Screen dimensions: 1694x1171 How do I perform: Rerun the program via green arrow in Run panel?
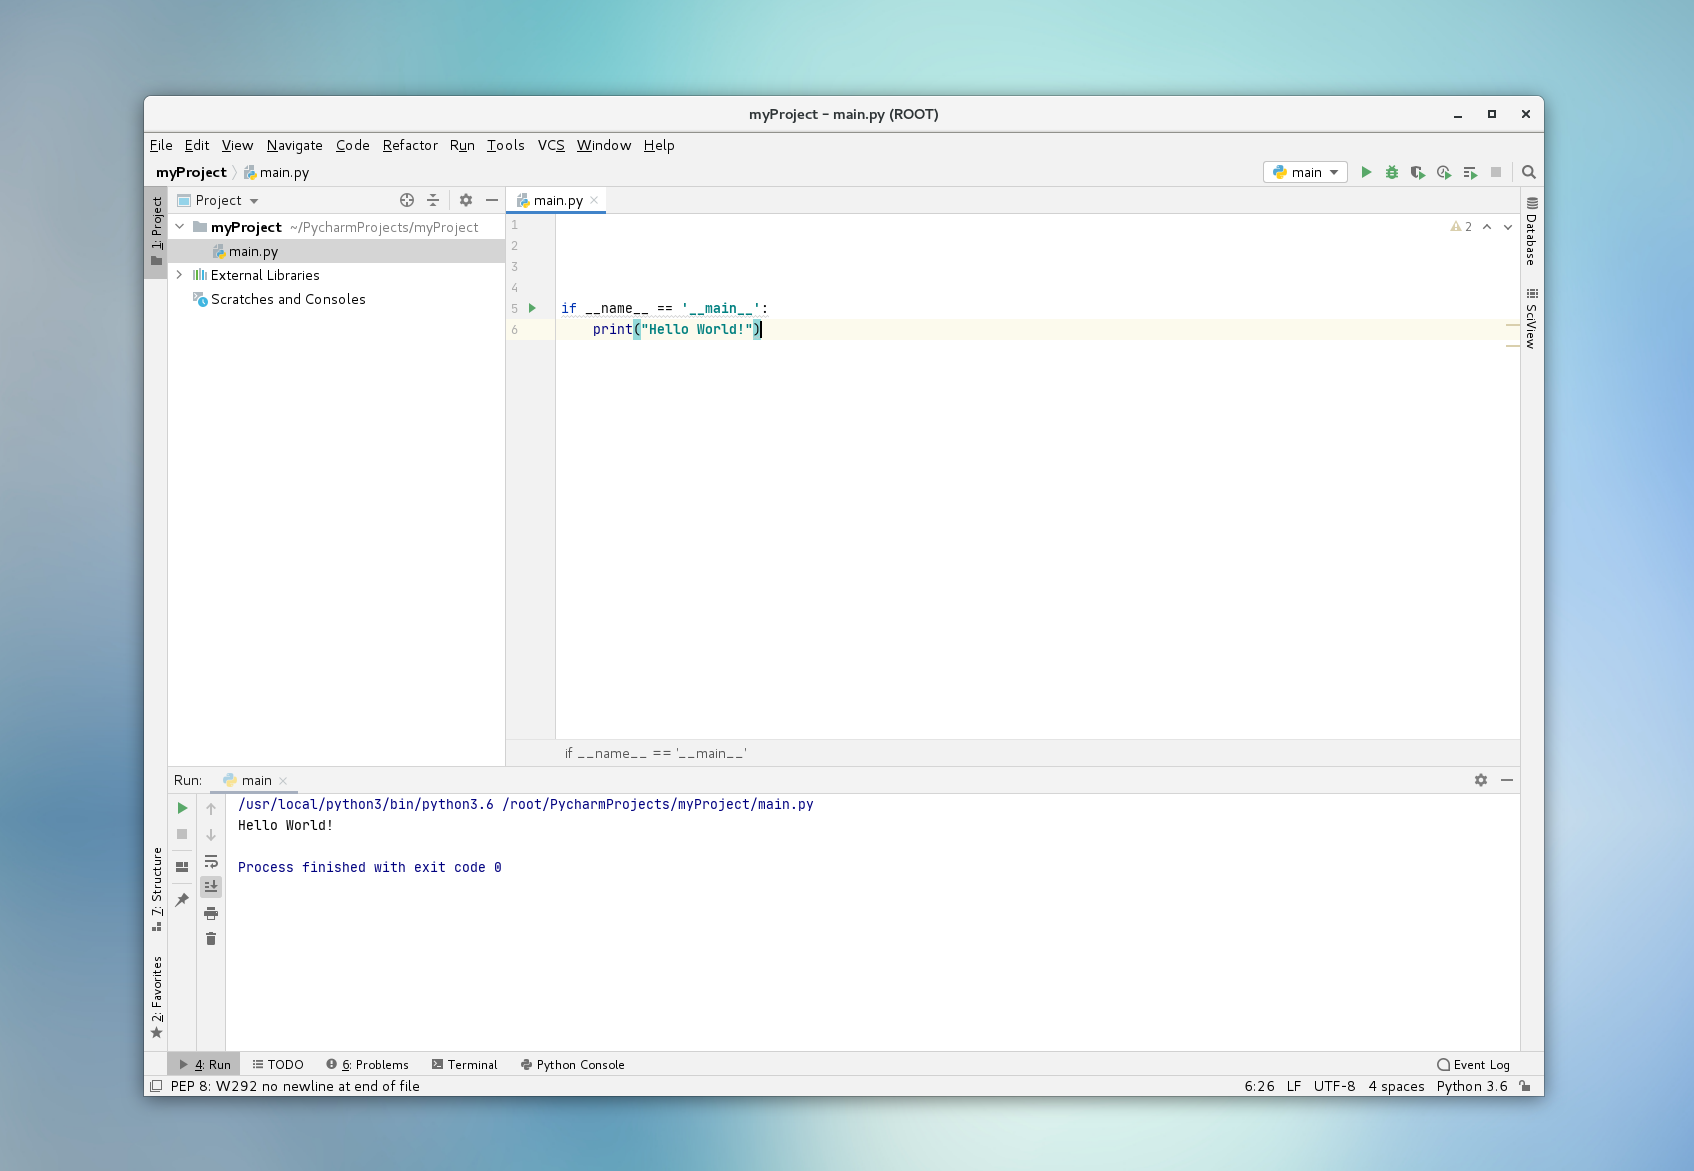(x=181, y=807)
